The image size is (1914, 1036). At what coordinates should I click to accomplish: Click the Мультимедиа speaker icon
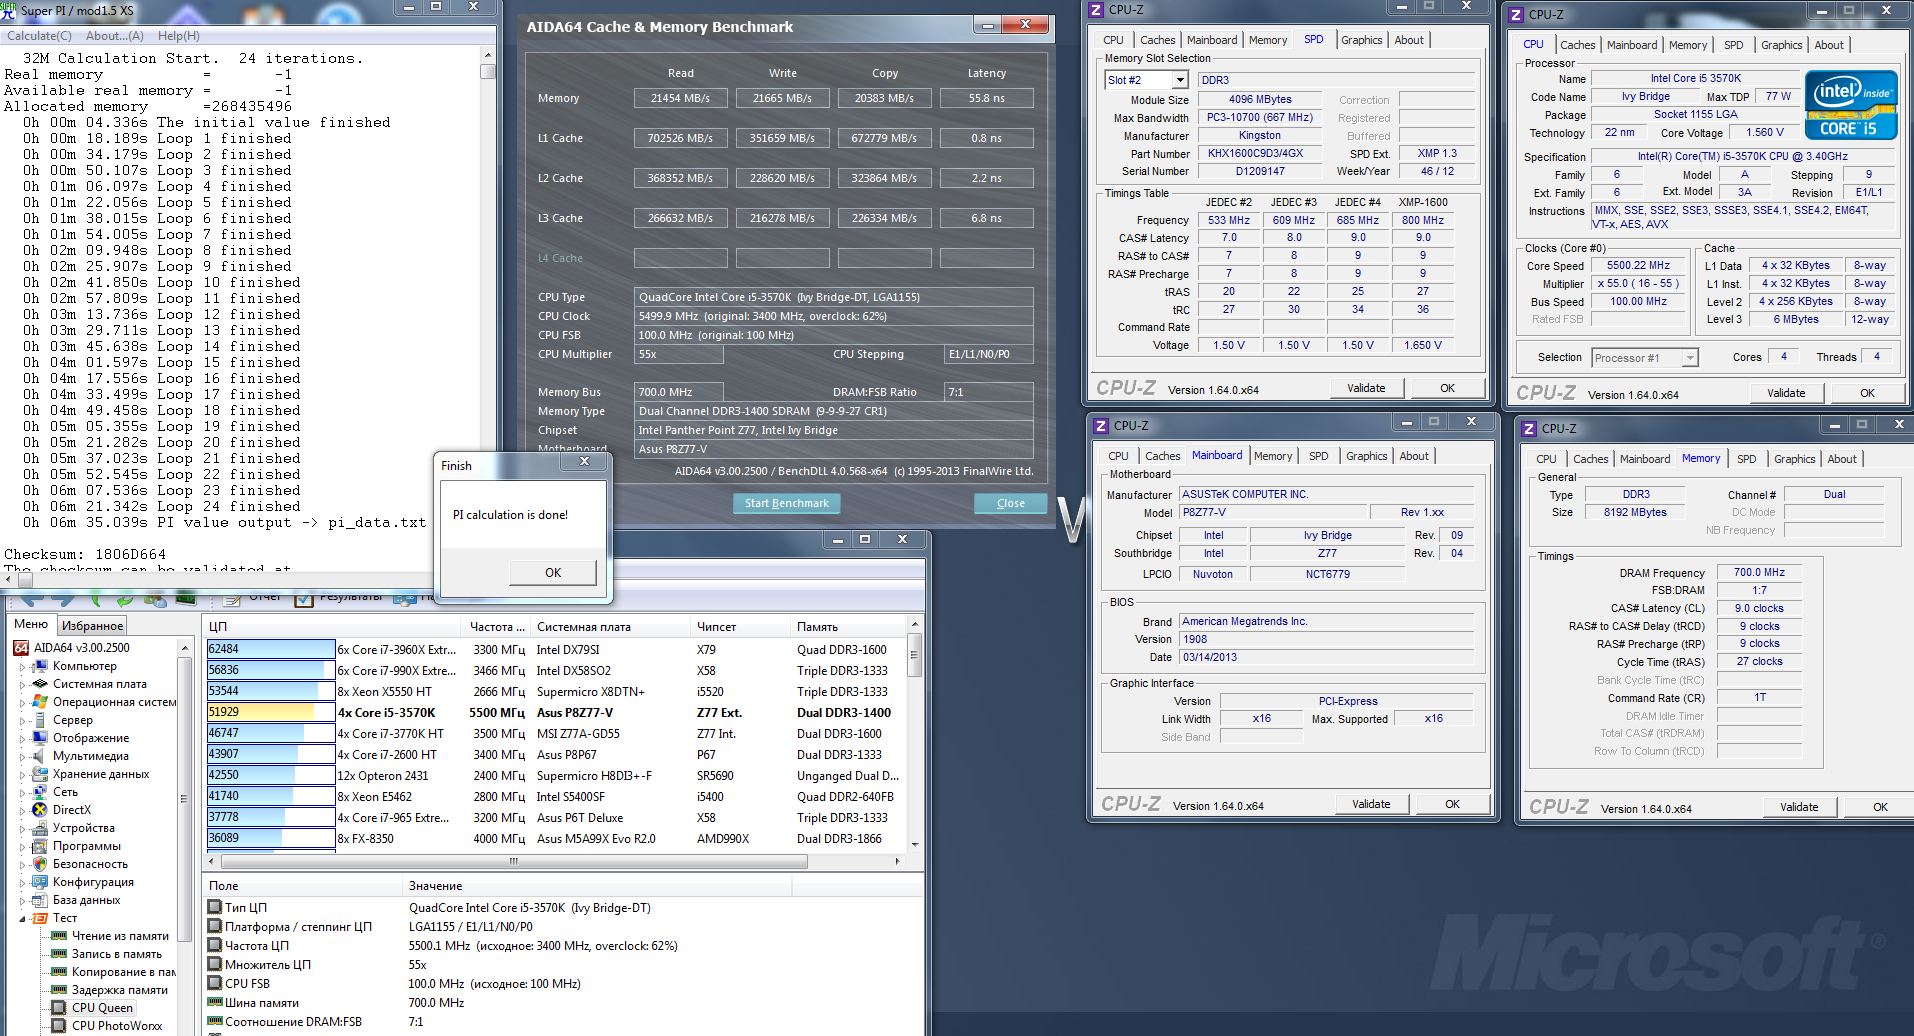[x=40, y=756]
